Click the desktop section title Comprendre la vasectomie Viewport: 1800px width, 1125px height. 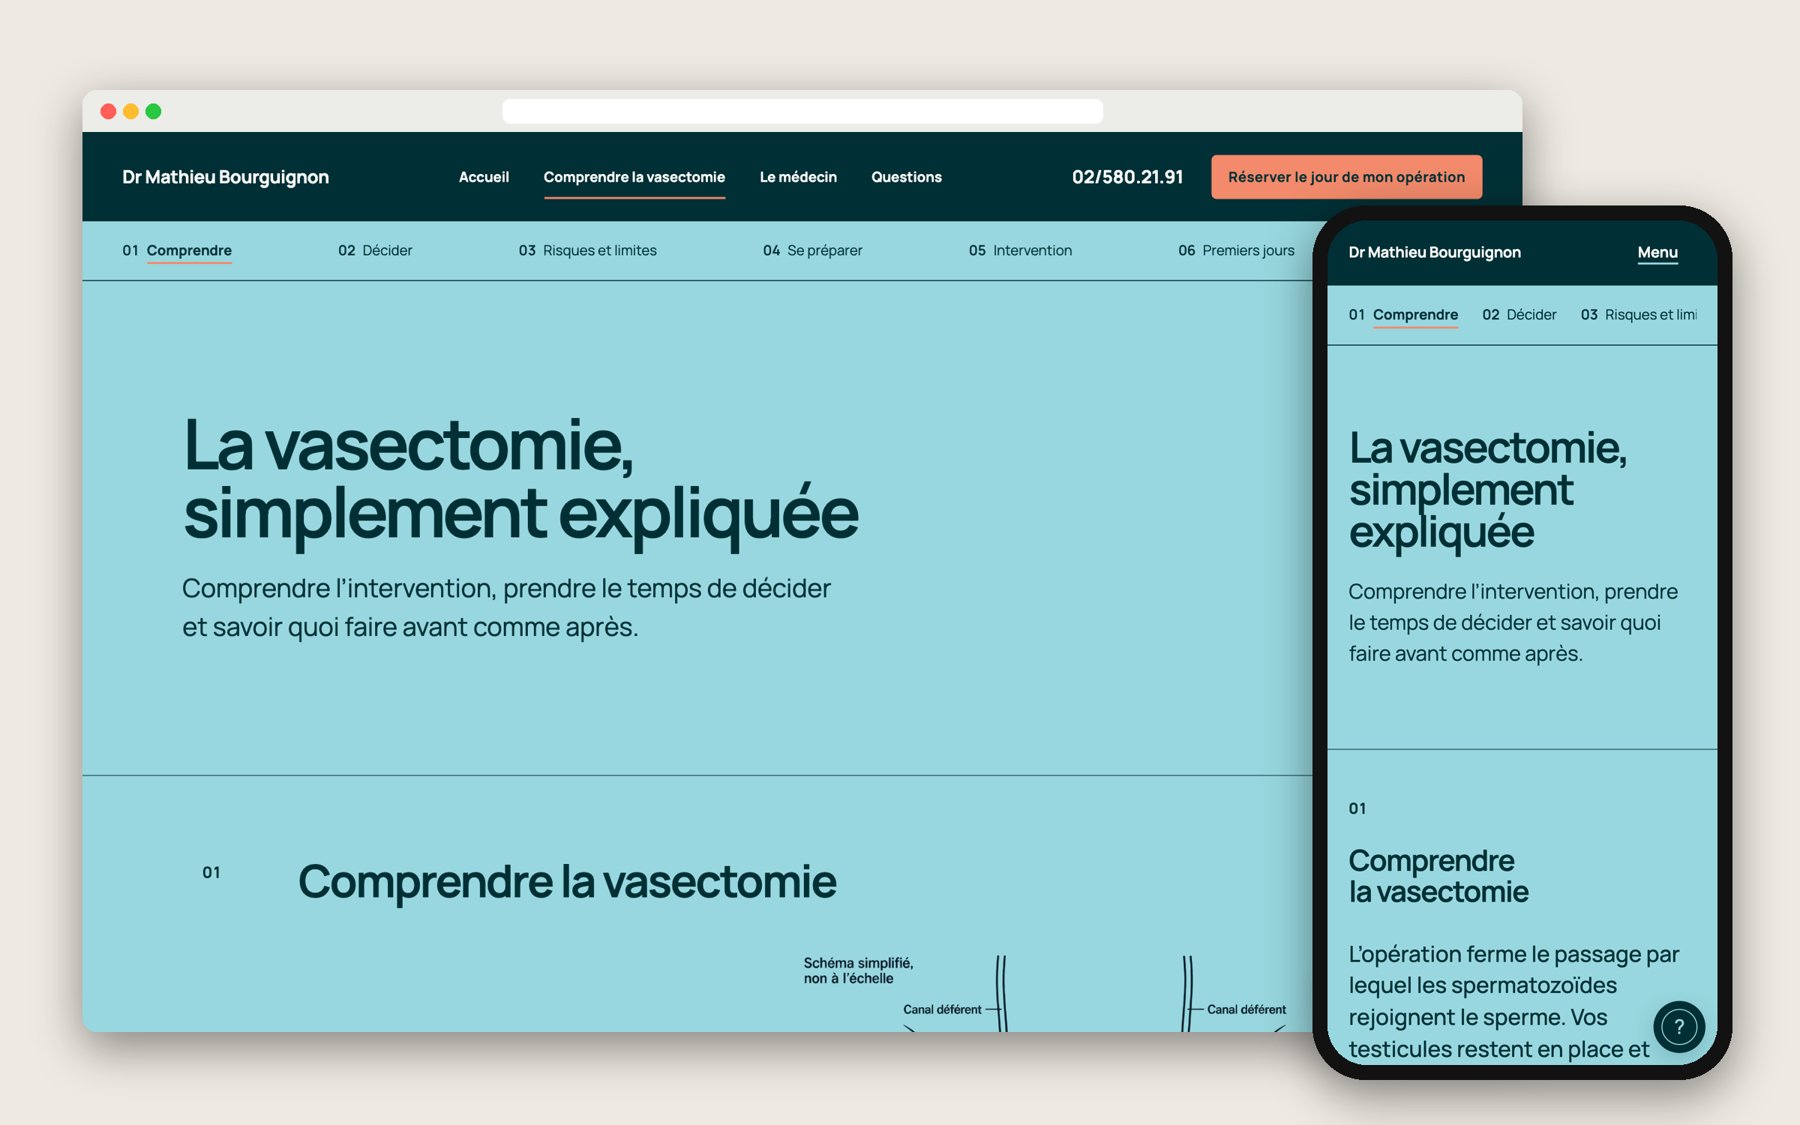(x=567, y=881)
